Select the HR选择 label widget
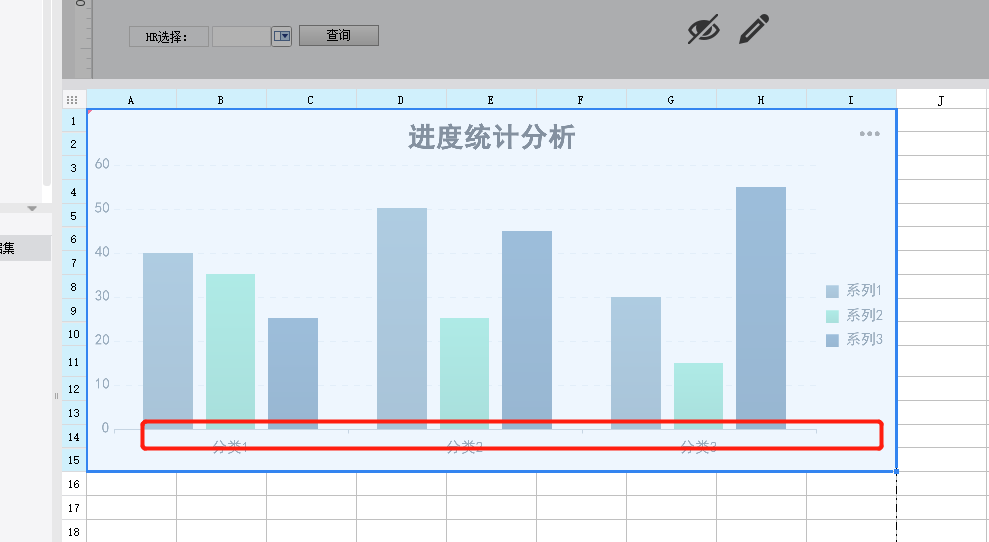Image resolution: width=989 pixels, height=542 pixels. [168, 37]
